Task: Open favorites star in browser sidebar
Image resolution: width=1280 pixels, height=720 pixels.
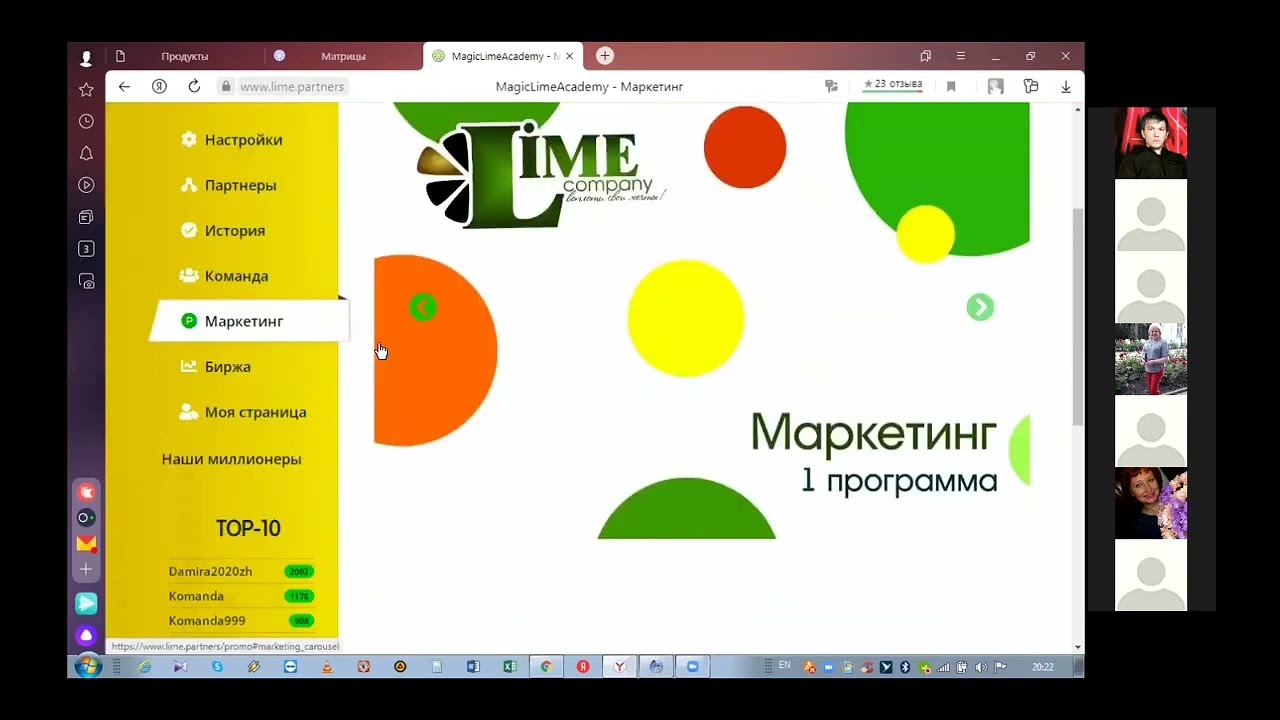Action: click(86, 90)
